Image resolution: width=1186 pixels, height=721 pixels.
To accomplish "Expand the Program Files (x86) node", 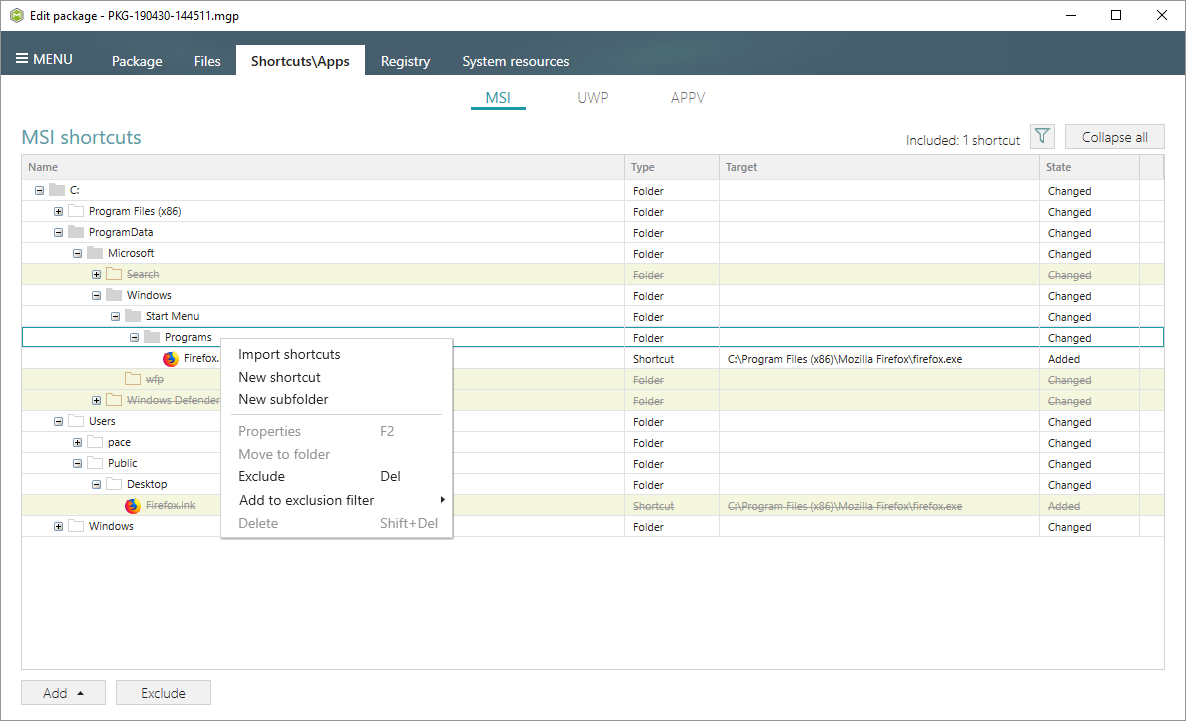I will coord(58,212).
